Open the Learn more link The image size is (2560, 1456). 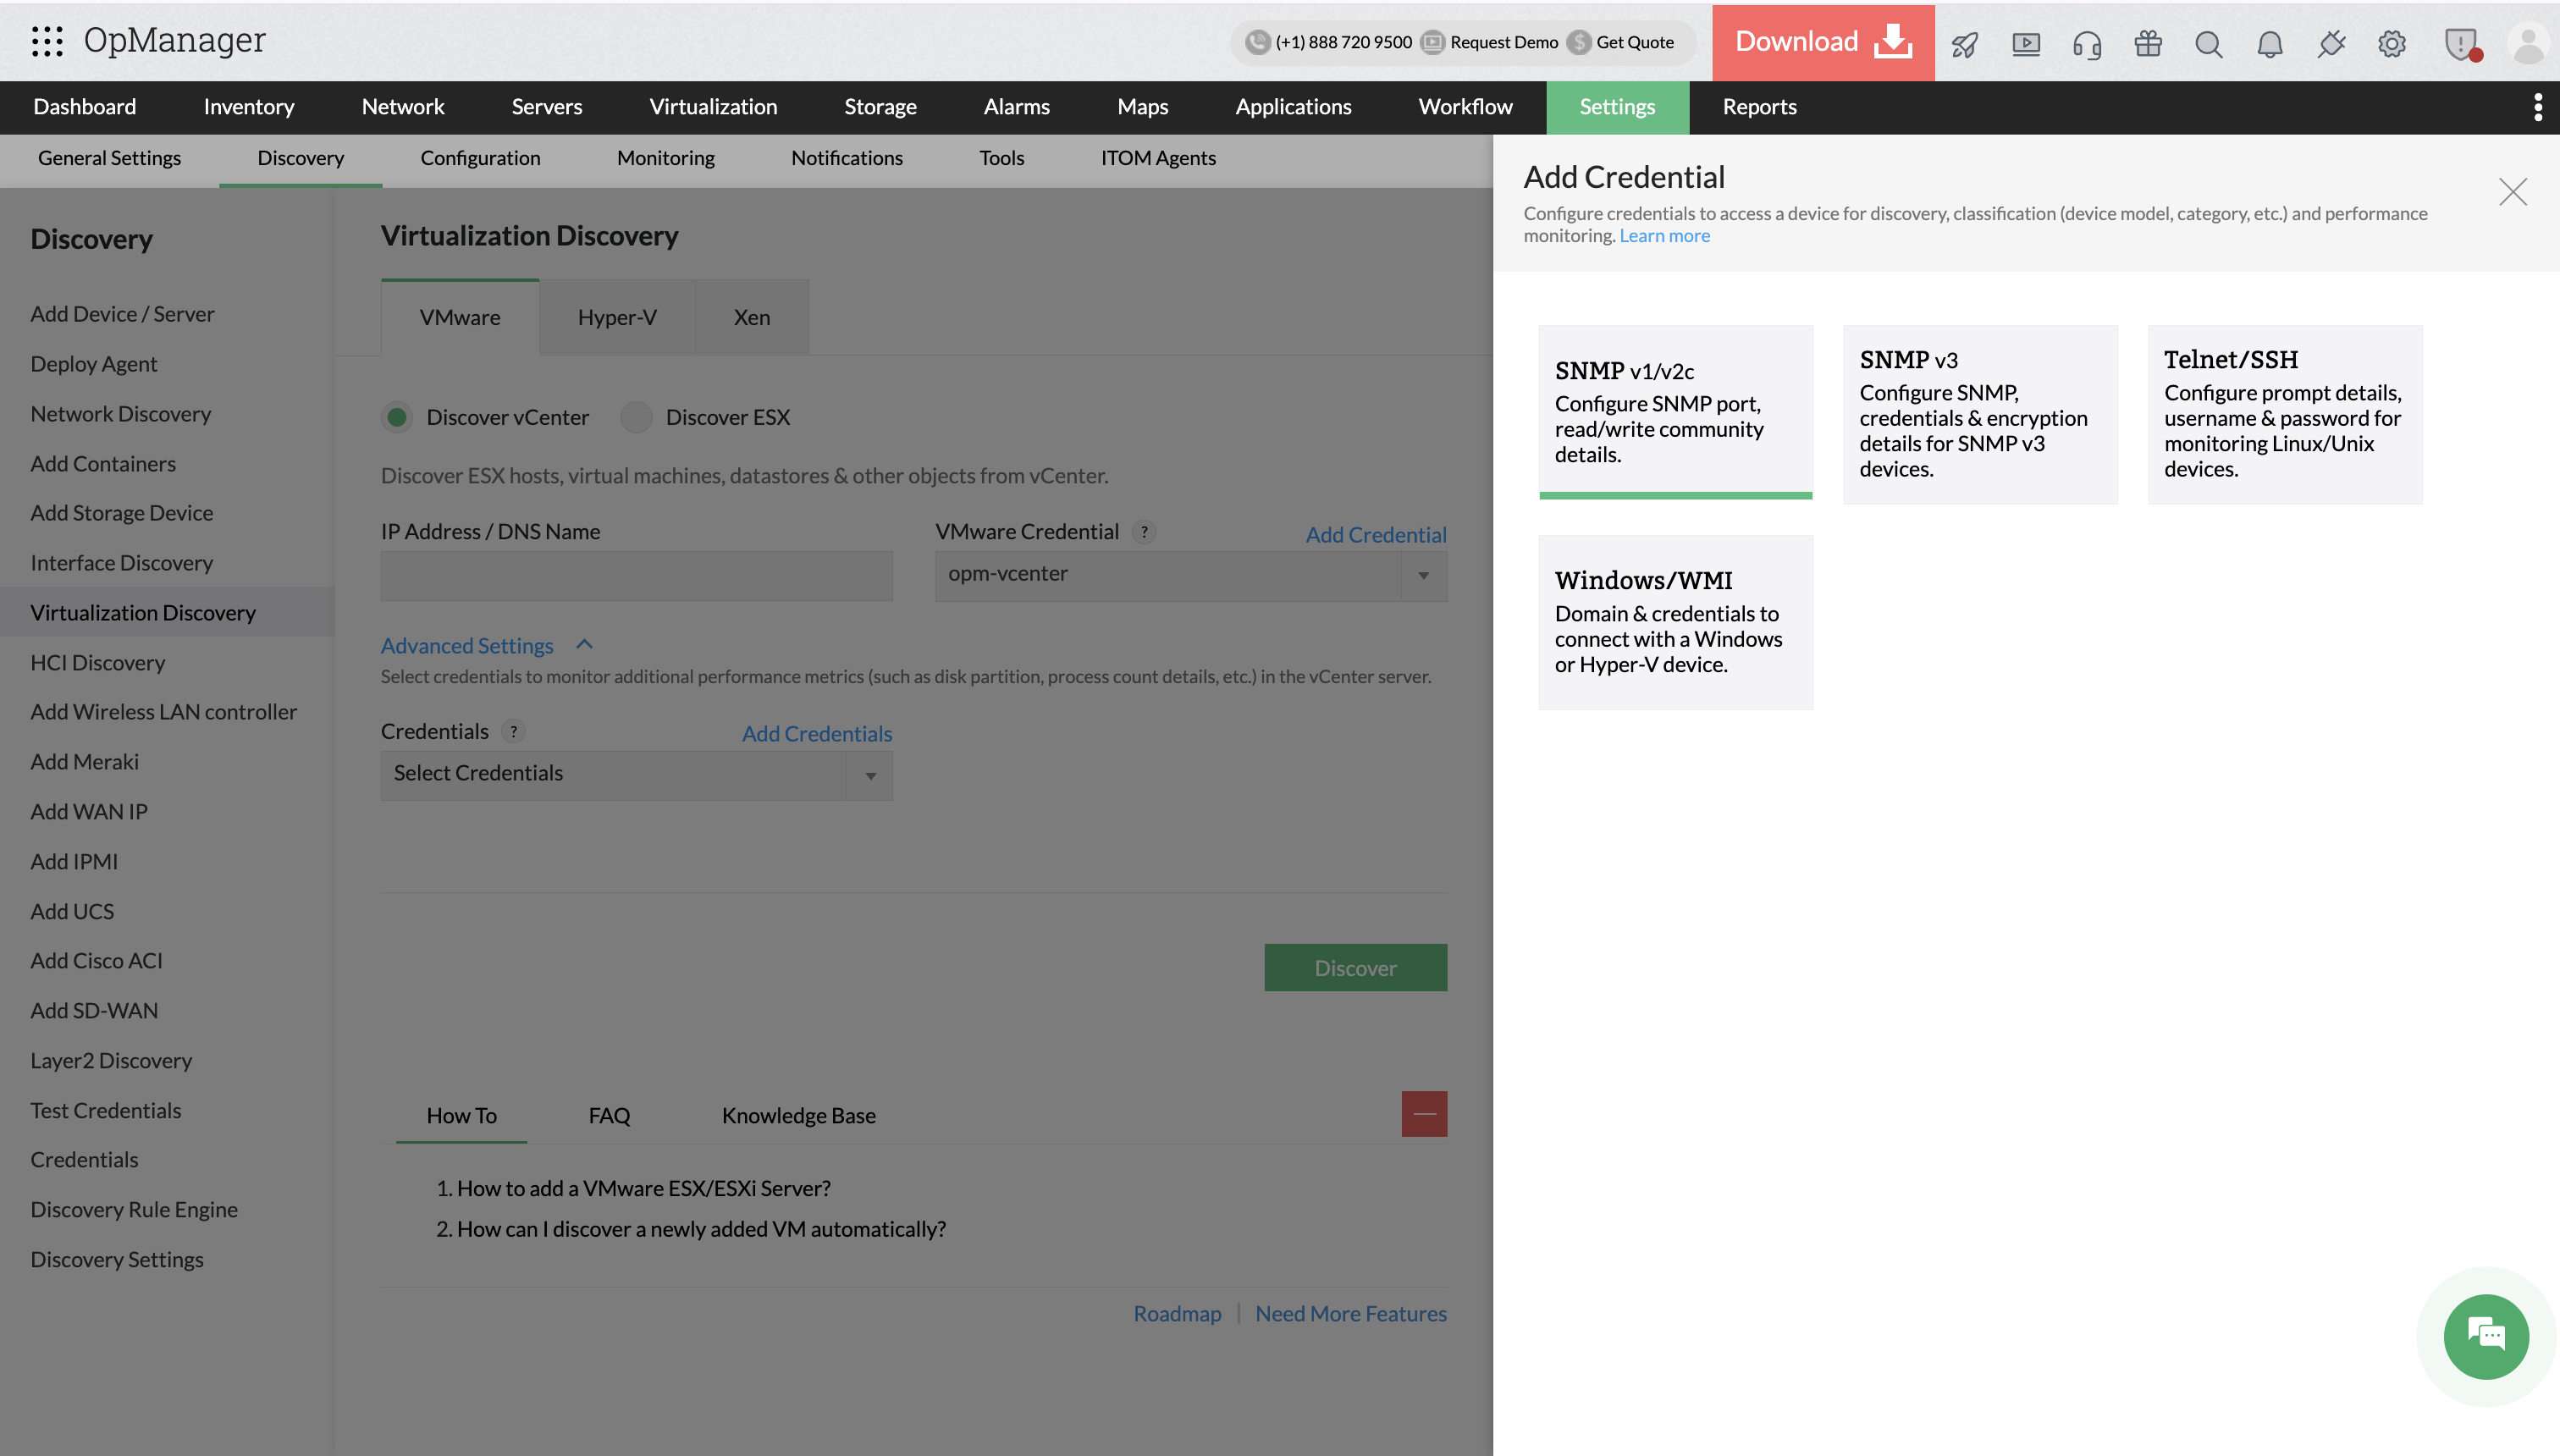pyautogui.click(x=1664, y=236)
